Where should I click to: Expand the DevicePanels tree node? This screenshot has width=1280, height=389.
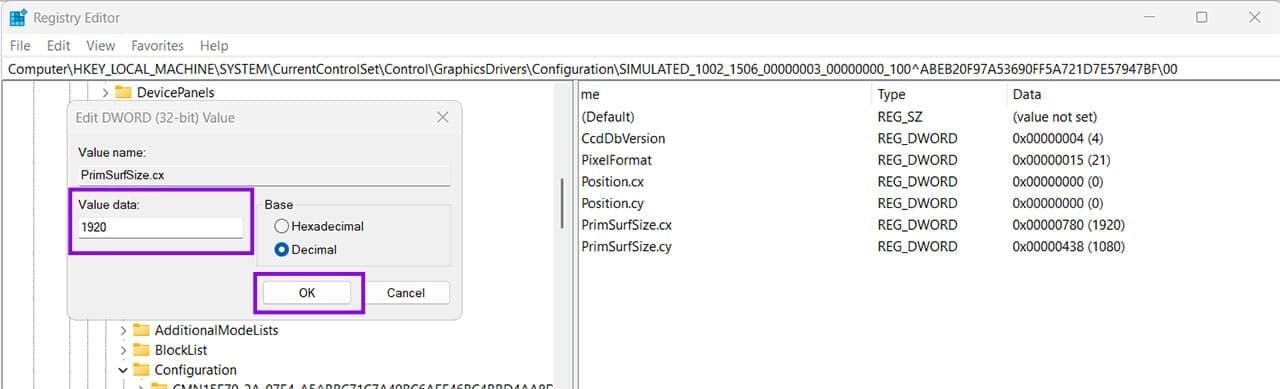pos(106,92)
